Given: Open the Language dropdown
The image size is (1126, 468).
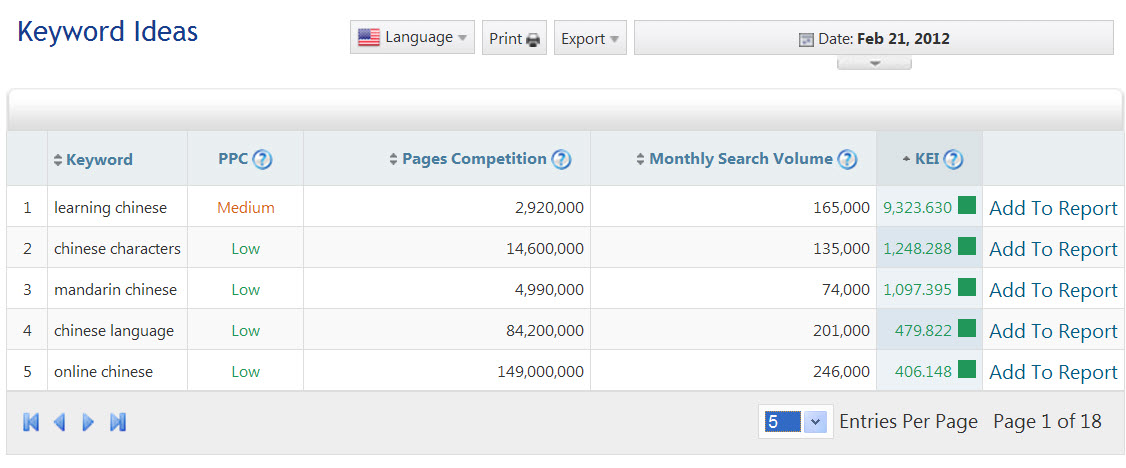Looking at the screenshot, I should pos(412,38).
